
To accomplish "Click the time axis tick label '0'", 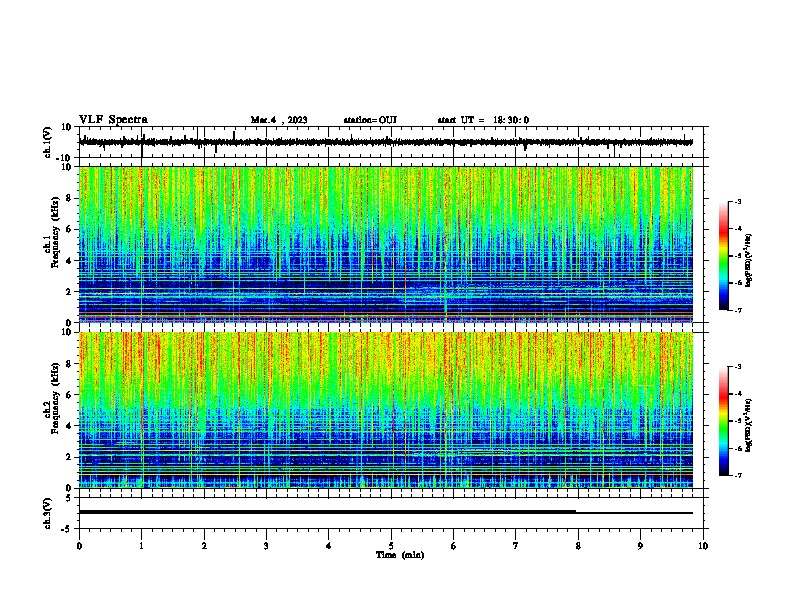I will pos(79,546).
